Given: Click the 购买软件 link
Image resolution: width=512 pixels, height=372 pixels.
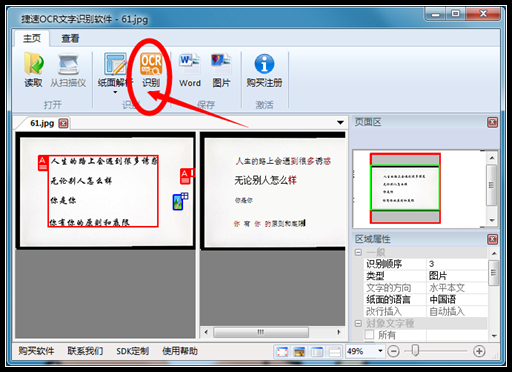Looking at the screenshot, I should (x=36, y=351).
